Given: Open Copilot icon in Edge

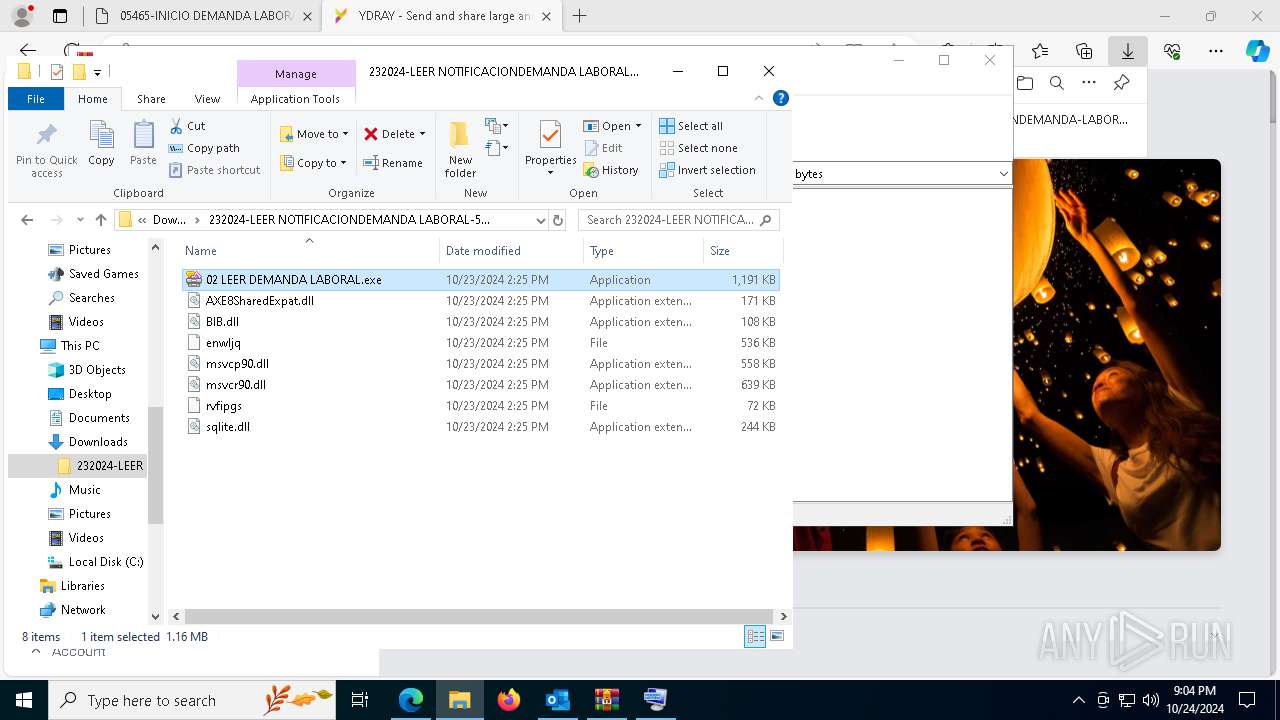Looking at the screenshot, I should pyautogui.click(x=1257, y=51).
